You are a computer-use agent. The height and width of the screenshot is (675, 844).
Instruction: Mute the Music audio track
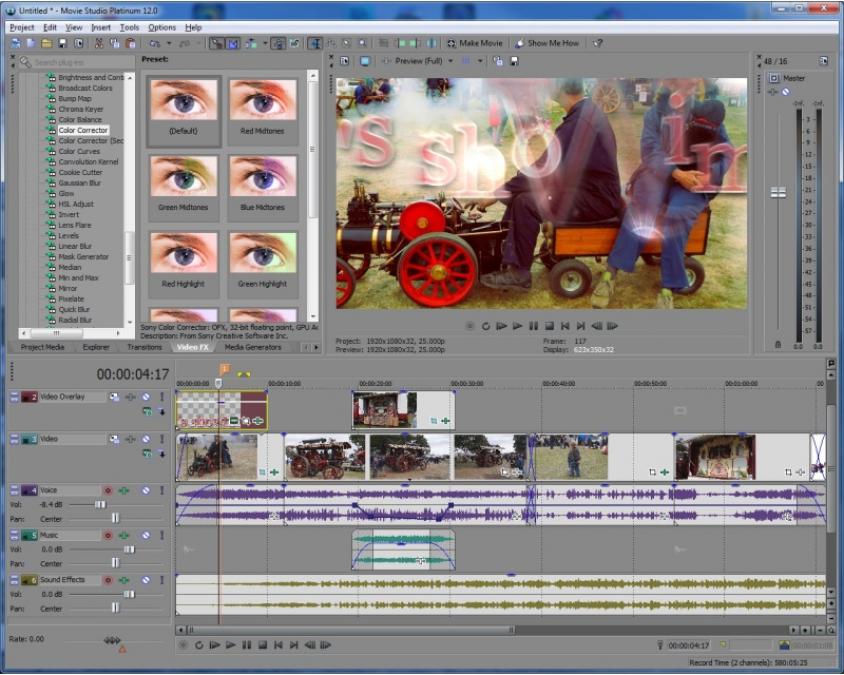tap(146, 535)
